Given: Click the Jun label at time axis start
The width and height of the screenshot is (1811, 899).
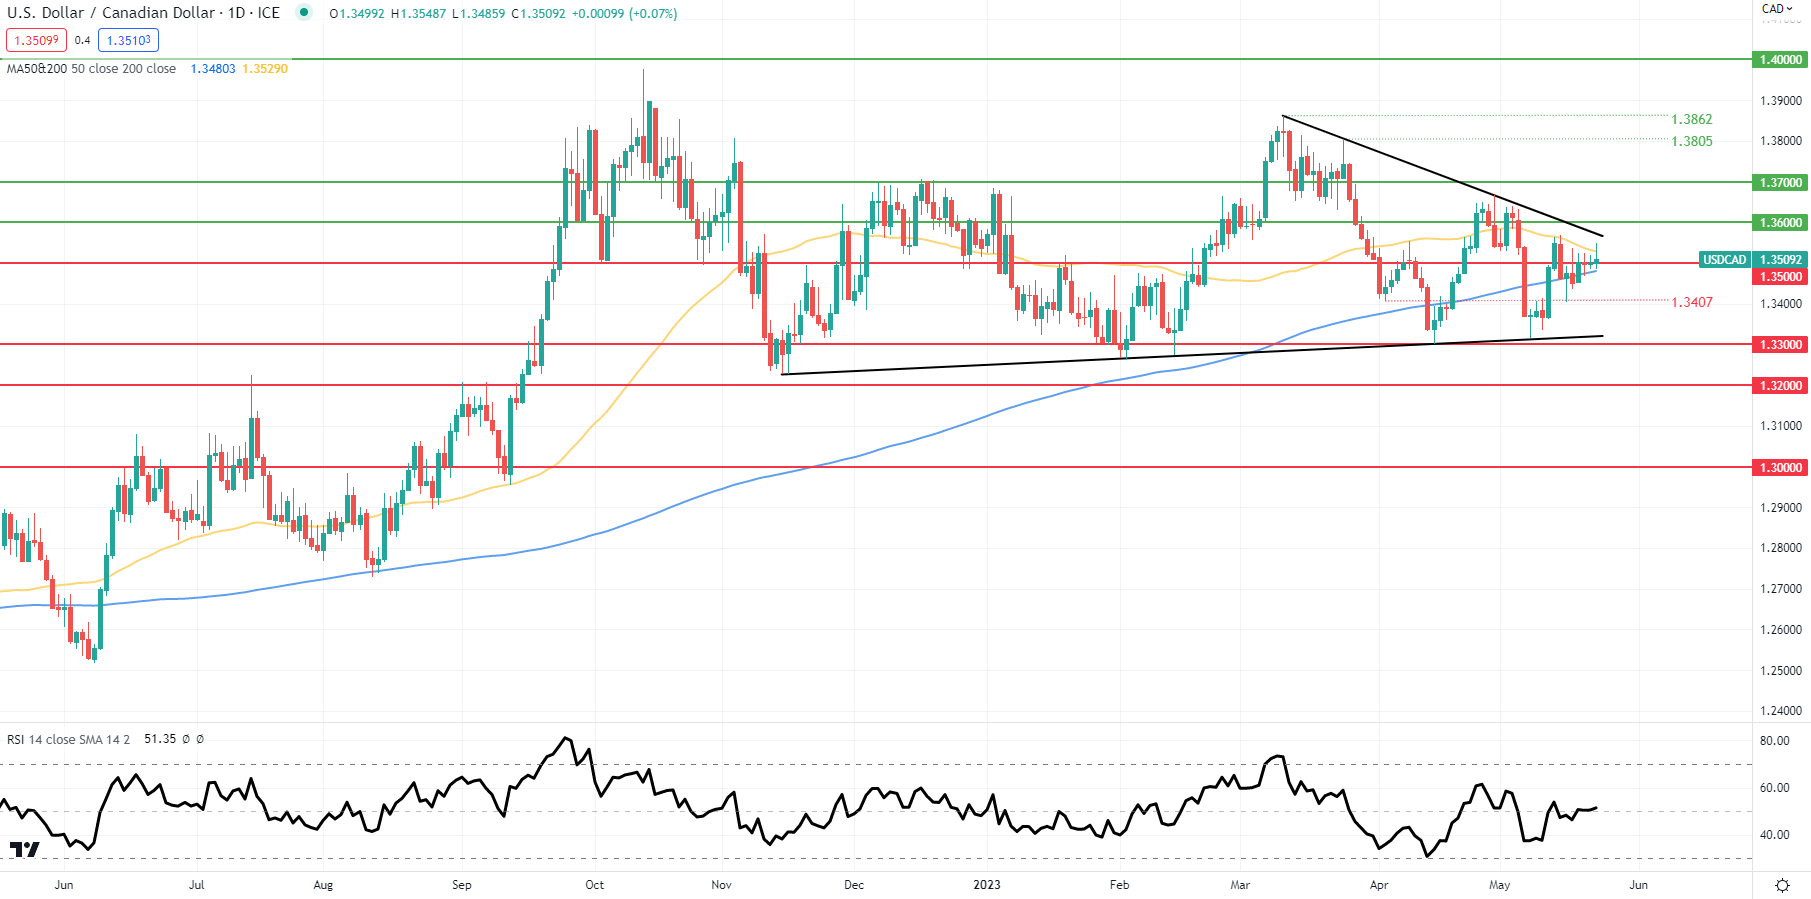Looking at the screenshot, I should [64, 885].
